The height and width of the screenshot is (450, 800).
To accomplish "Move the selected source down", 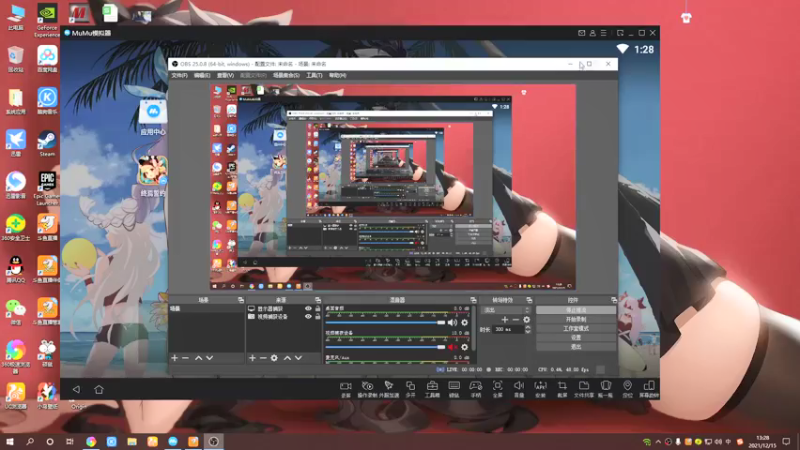I will (298, 358).
